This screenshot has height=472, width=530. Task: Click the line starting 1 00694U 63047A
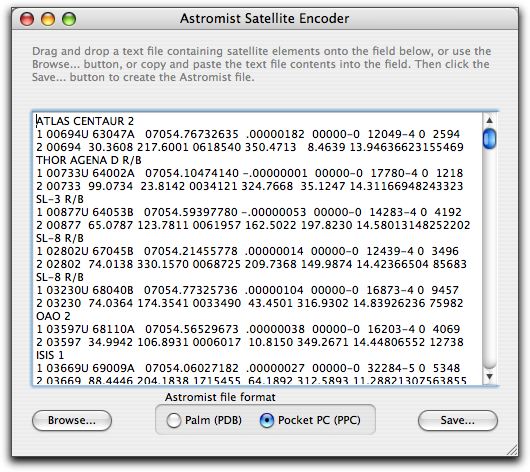pyautogui.click(x=248, y=134)
